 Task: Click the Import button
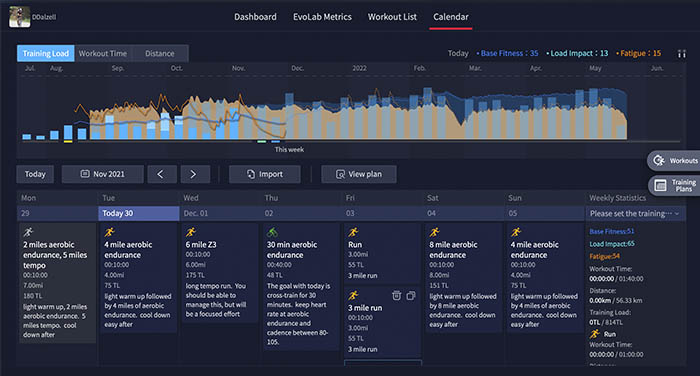coord(265,174)
